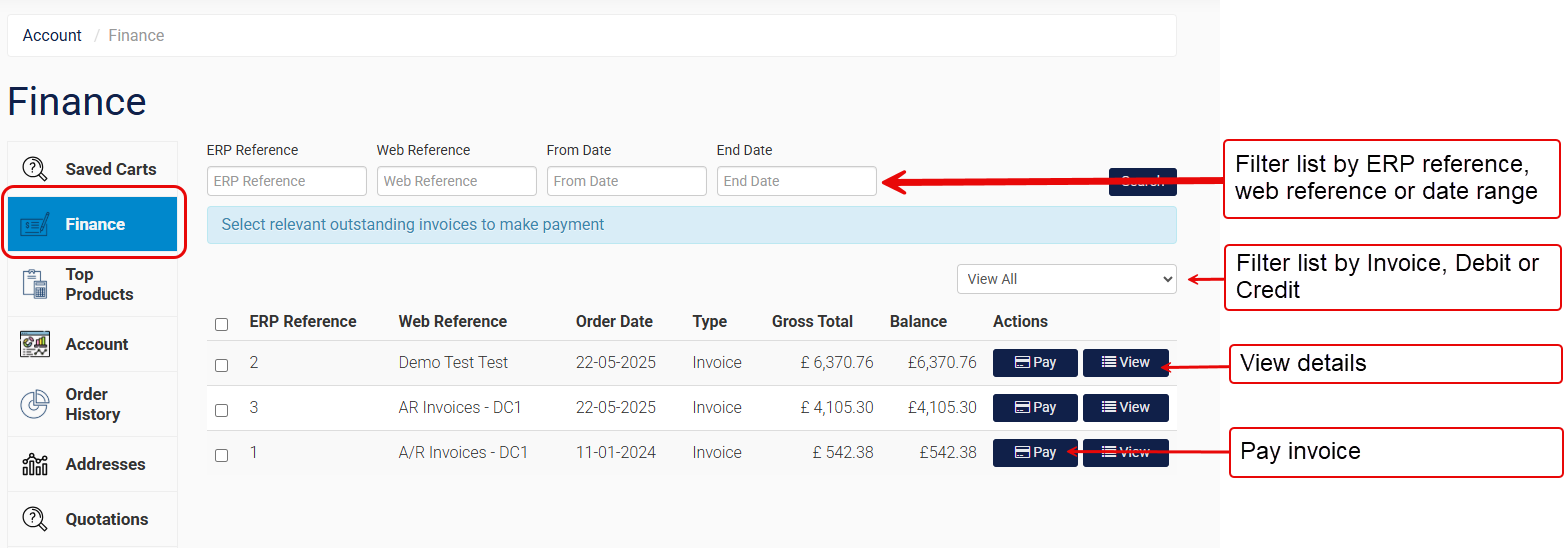Screen dimensions: 1566x548
Task: Open the End Date picker field
Action: coord(796,181)
